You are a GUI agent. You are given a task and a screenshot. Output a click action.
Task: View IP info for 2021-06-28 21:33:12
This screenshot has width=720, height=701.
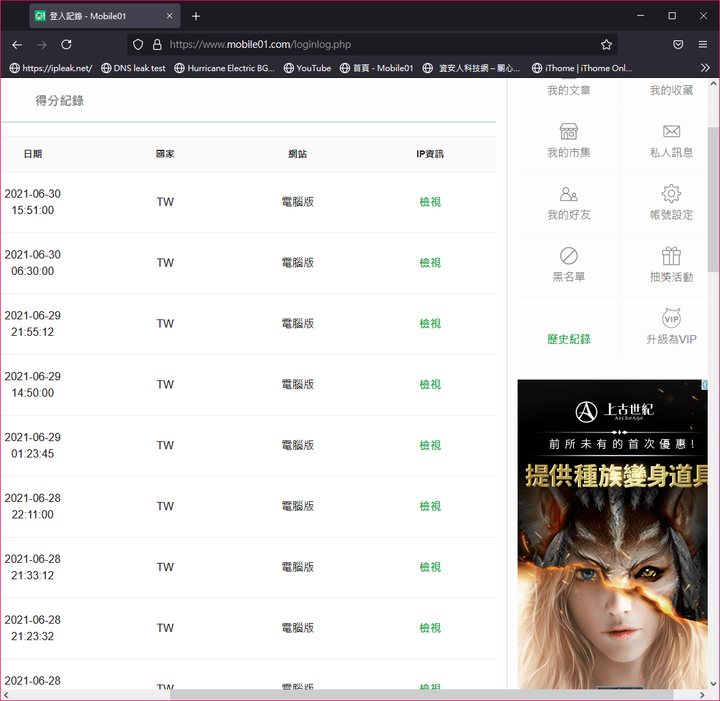click(430, 567)
